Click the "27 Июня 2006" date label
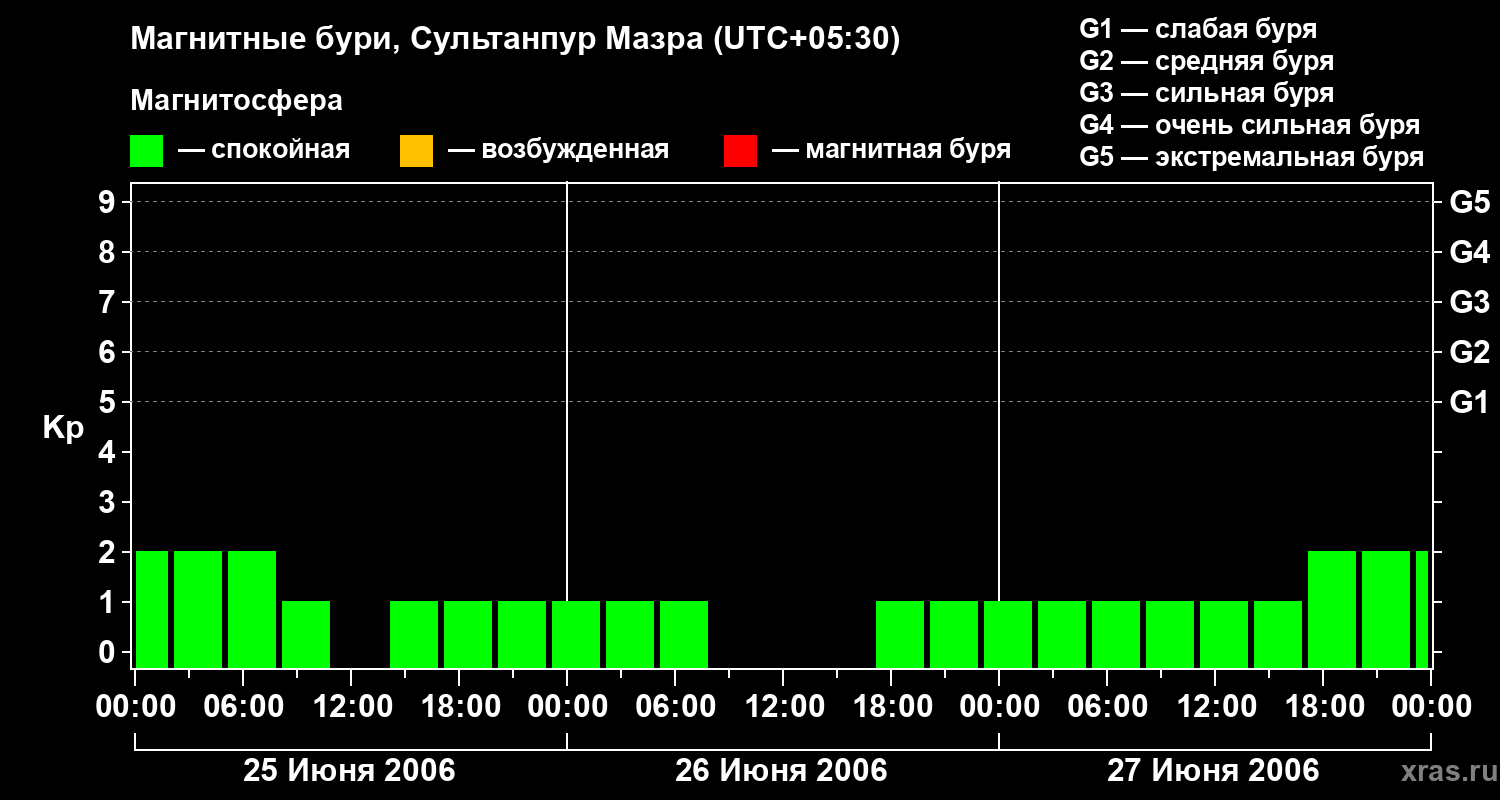The image size is (1500, 800). click(x=1214, y=771)
